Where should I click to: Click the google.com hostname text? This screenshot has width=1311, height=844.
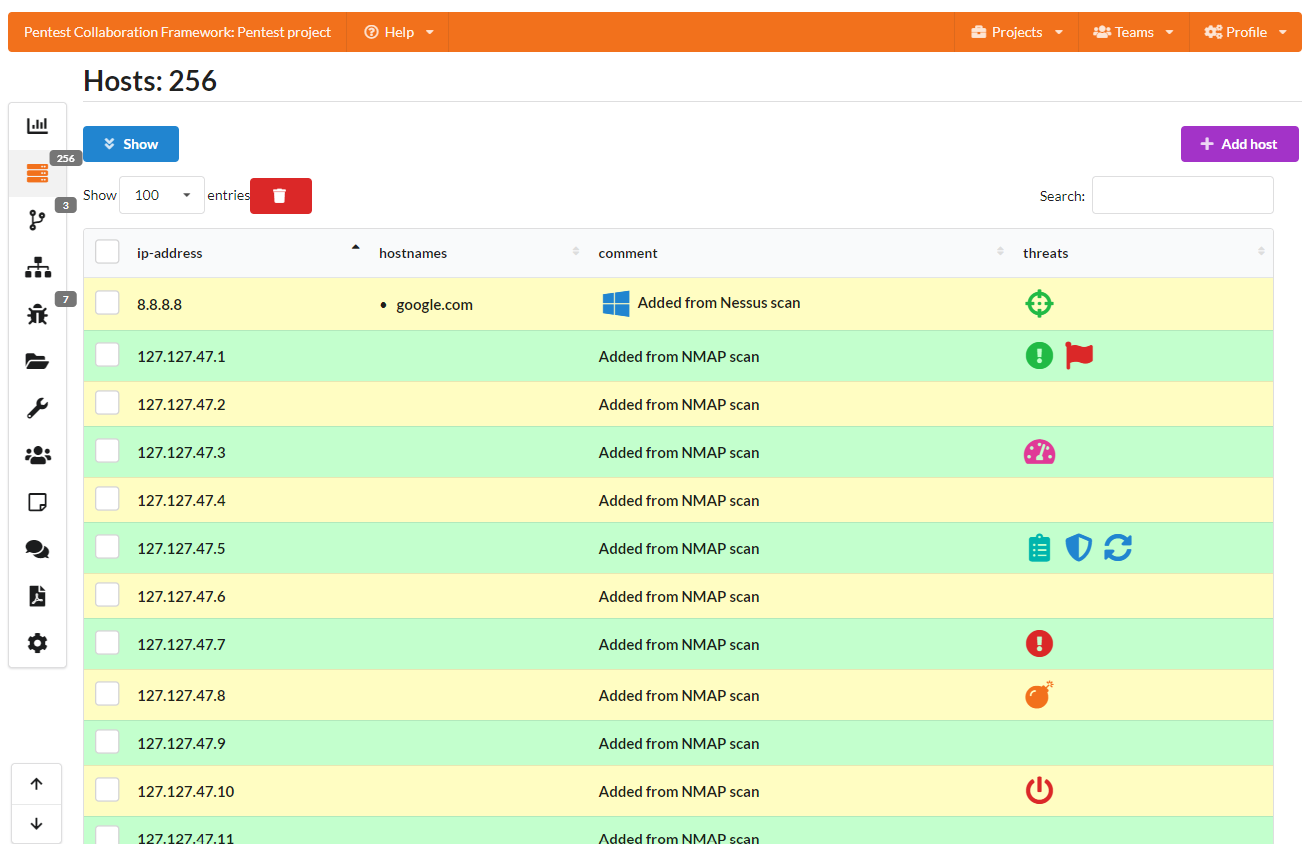(x=434, y=304)
